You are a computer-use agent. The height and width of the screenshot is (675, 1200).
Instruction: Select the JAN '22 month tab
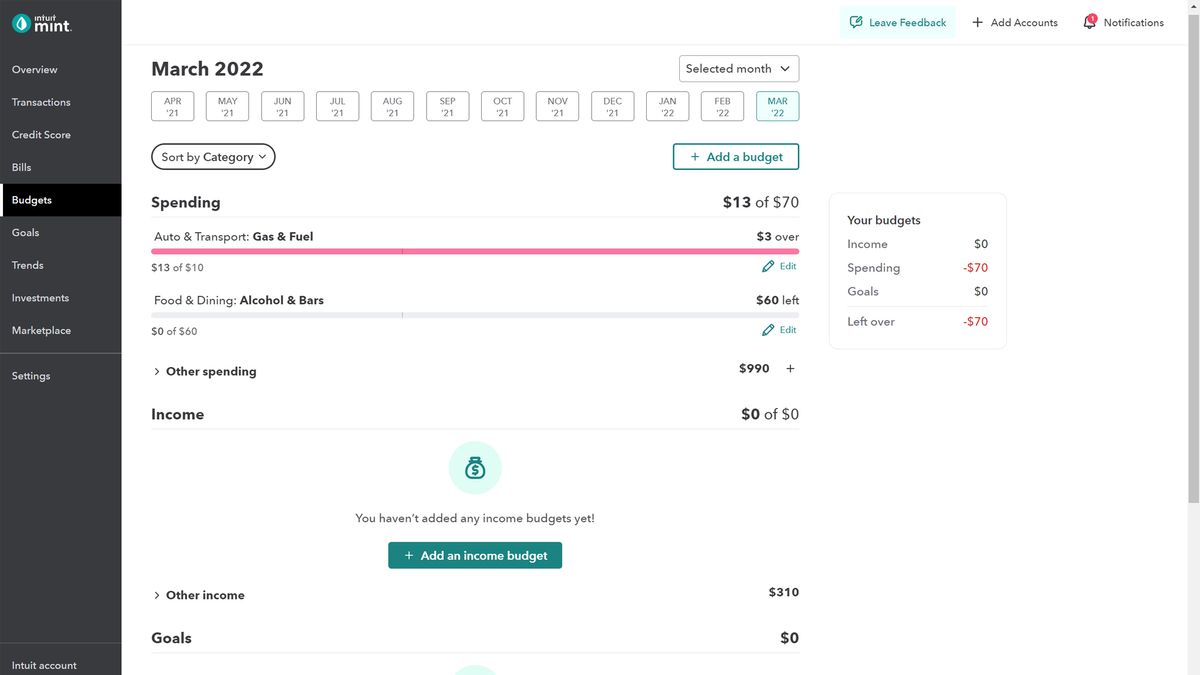tap(667, 105)
